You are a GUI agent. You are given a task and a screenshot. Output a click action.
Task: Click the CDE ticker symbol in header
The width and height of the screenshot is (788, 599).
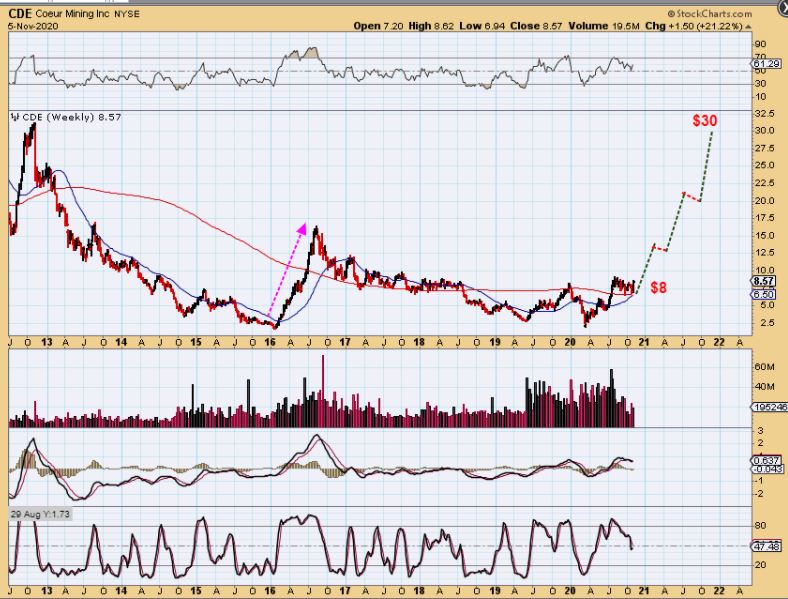coord(20,14)
